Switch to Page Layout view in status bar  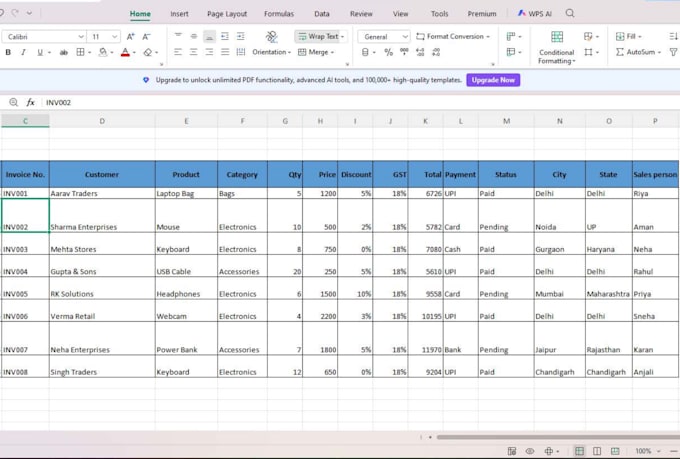tap(597, 451)
